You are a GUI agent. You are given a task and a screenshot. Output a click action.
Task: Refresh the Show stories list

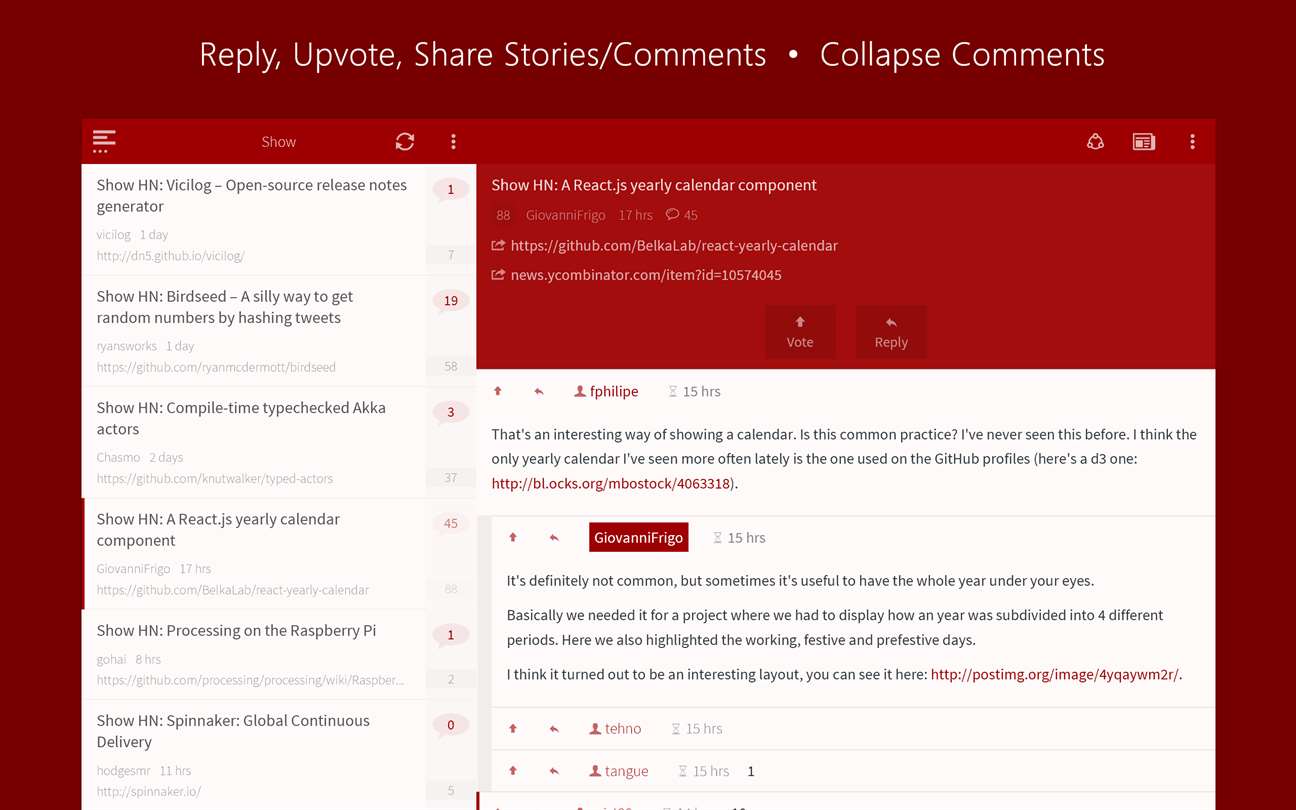[x=405, y=141]
